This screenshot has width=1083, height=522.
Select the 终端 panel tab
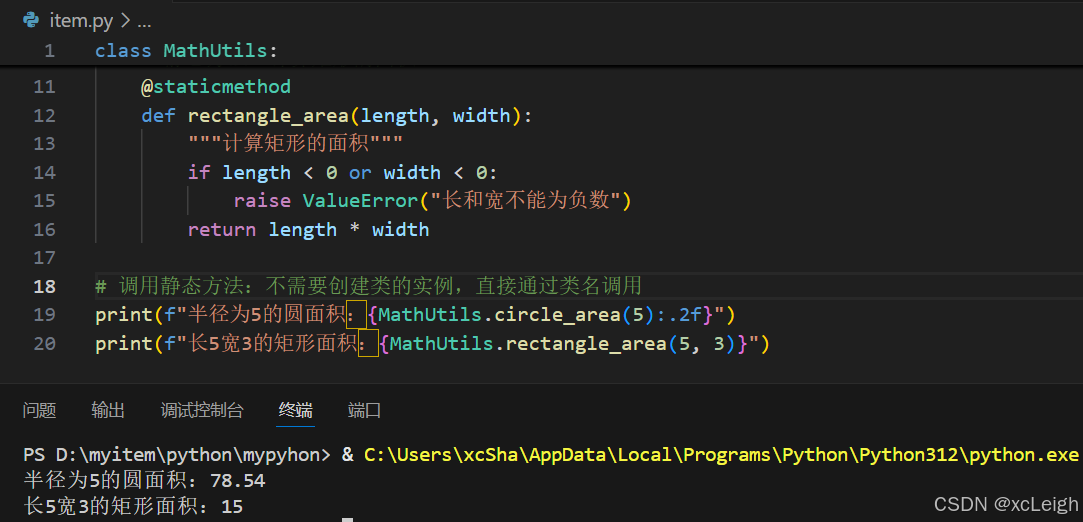pos(296,411)
